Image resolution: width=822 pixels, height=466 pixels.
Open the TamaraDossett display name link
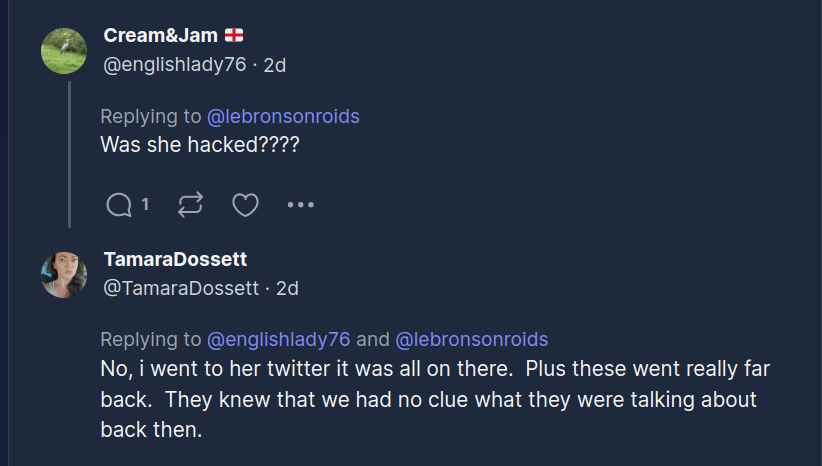click(x=175, y=259)
